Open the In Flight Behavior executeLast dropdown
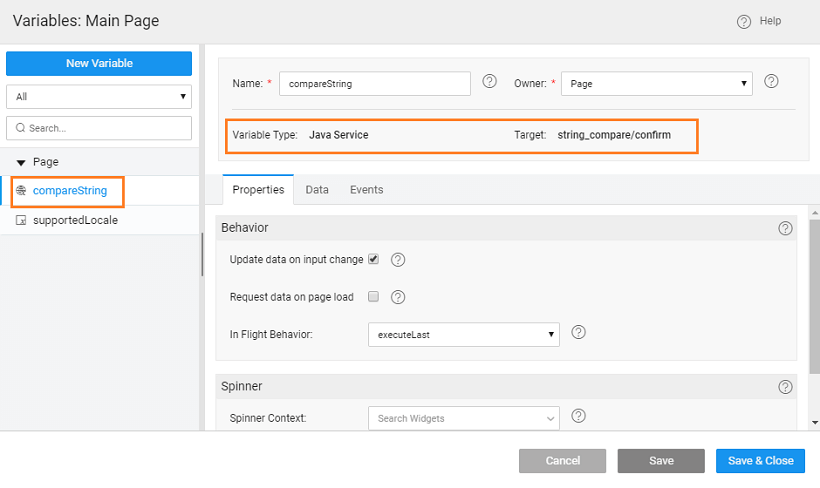Screen dimensions: 820x488 point(463,334)
